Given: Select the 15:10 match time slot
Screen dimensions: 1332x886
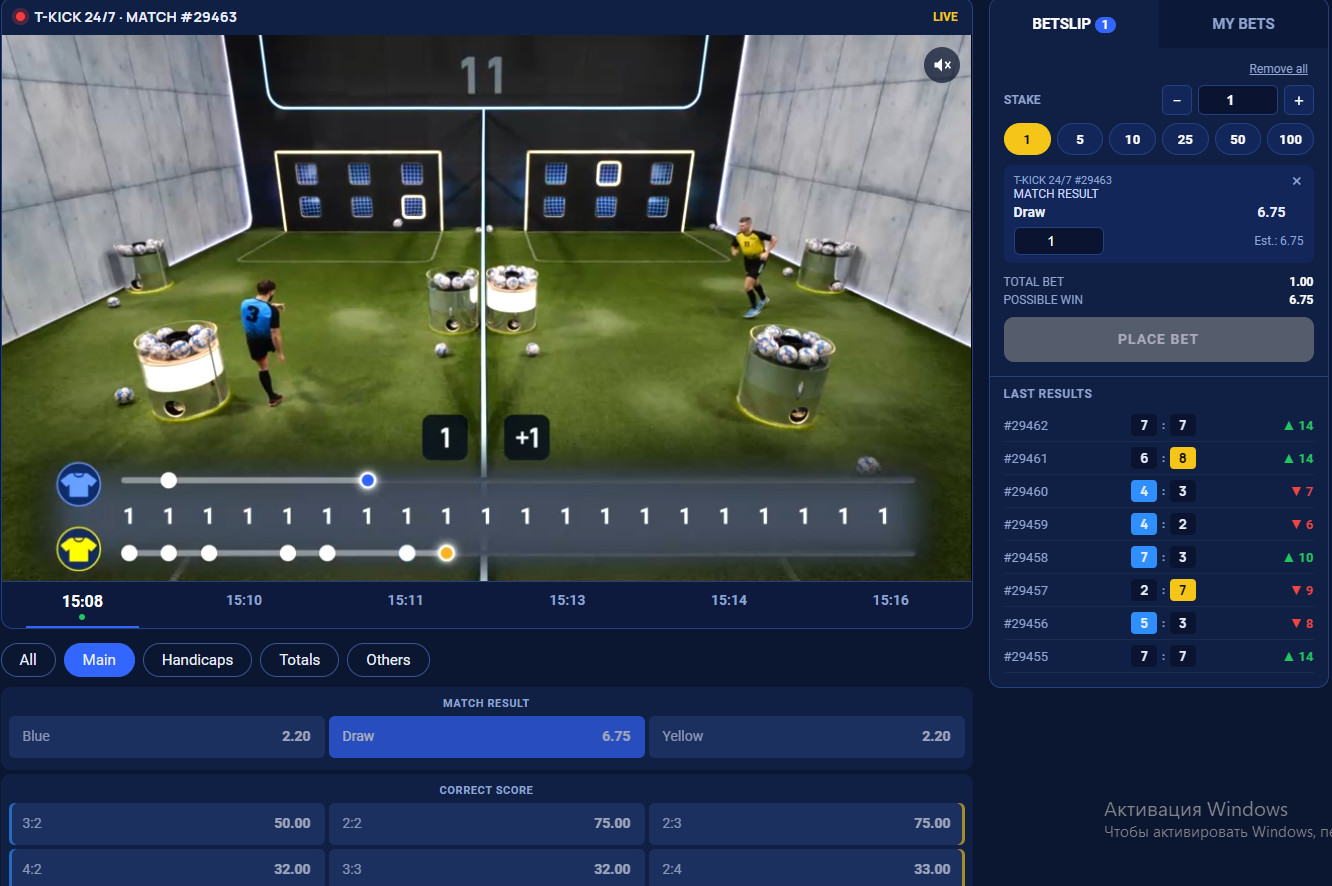Looking at the screenshot, I should [x=244, y=600].
